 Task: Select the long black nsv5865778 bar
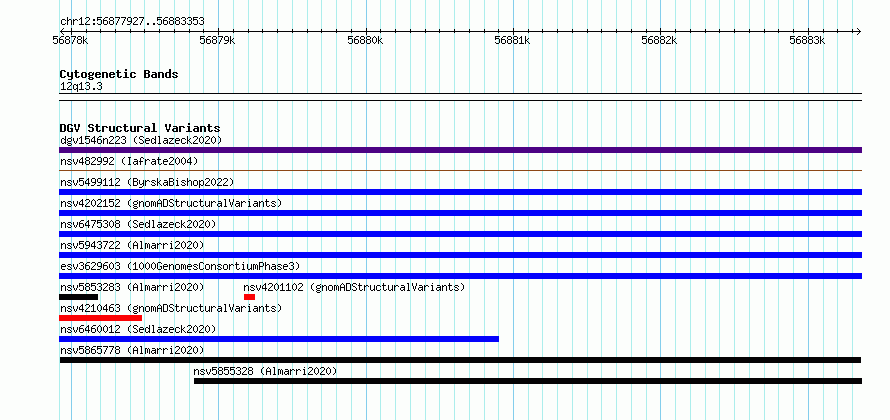point(460,360)
